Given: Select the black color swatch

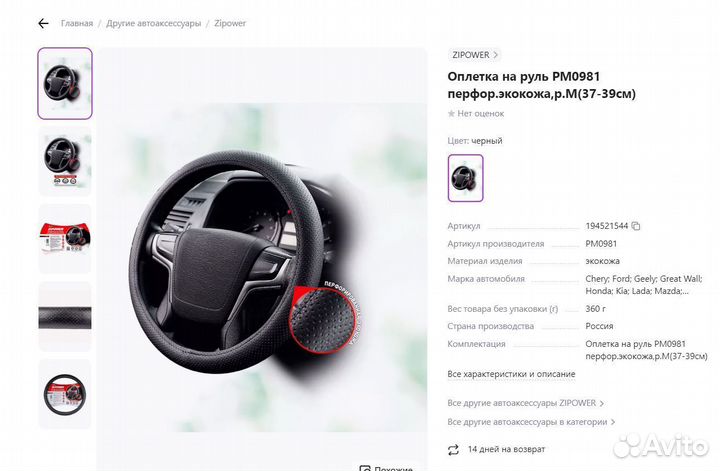Looking at the screenshot, I should pos(465,178).
